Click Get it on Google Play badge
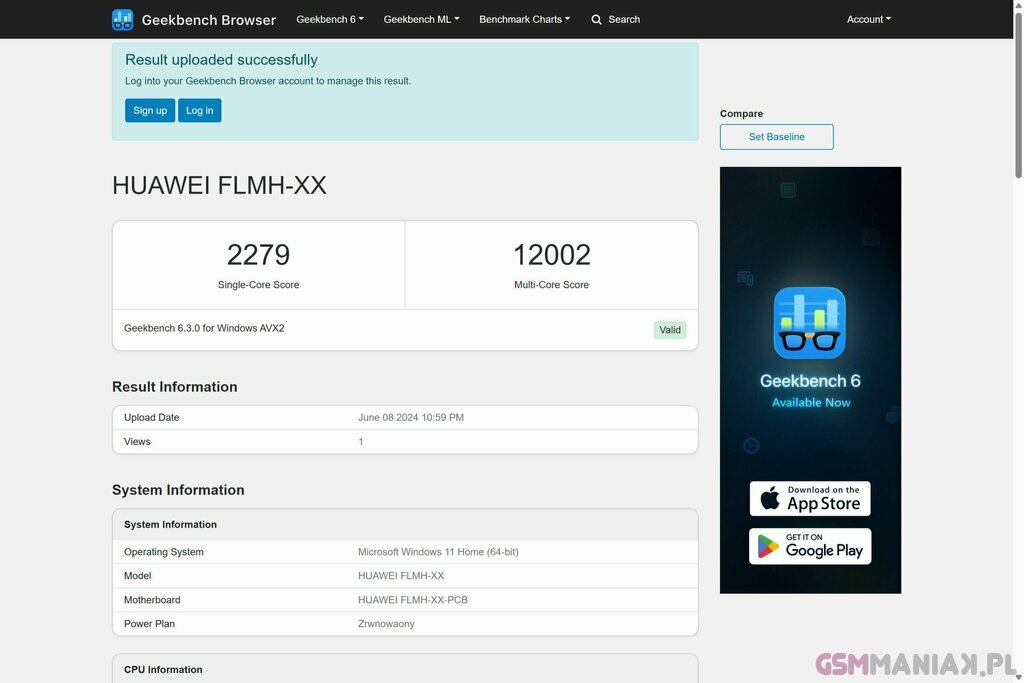 810,547
